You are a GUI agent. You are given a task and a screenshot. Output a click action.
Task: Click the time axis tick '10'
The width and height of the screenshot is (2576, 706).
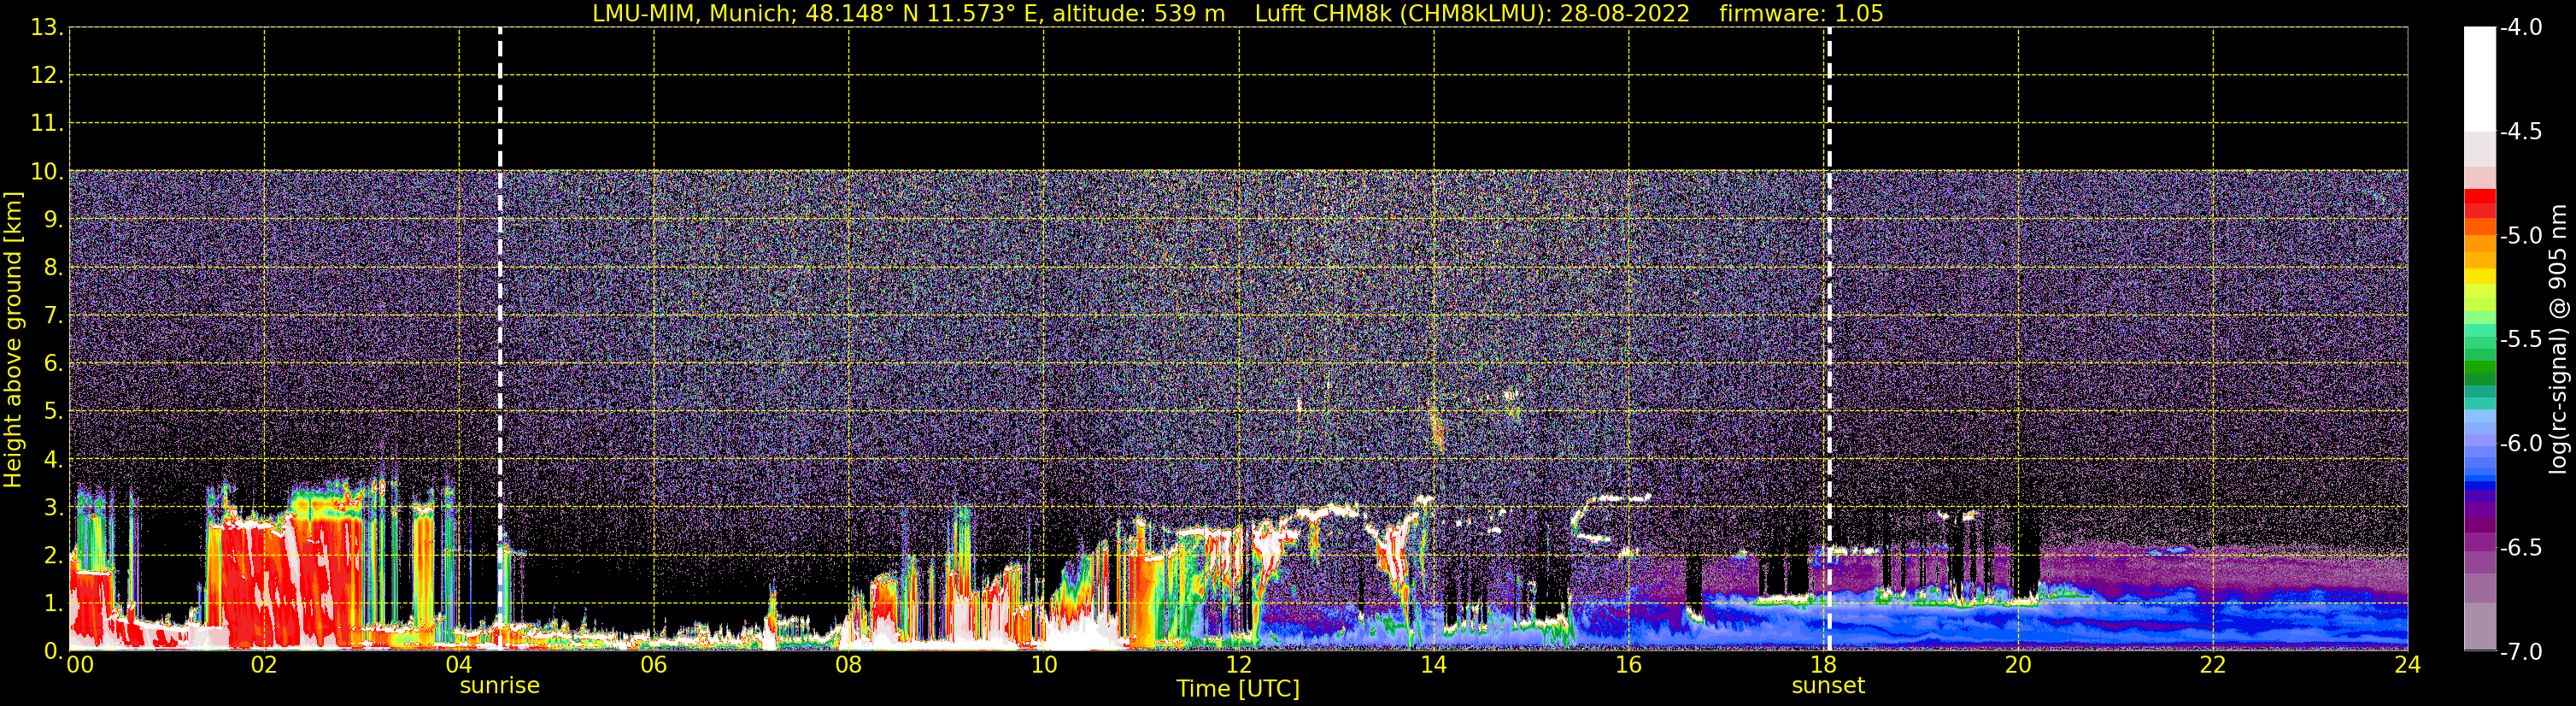(1044, 665)
